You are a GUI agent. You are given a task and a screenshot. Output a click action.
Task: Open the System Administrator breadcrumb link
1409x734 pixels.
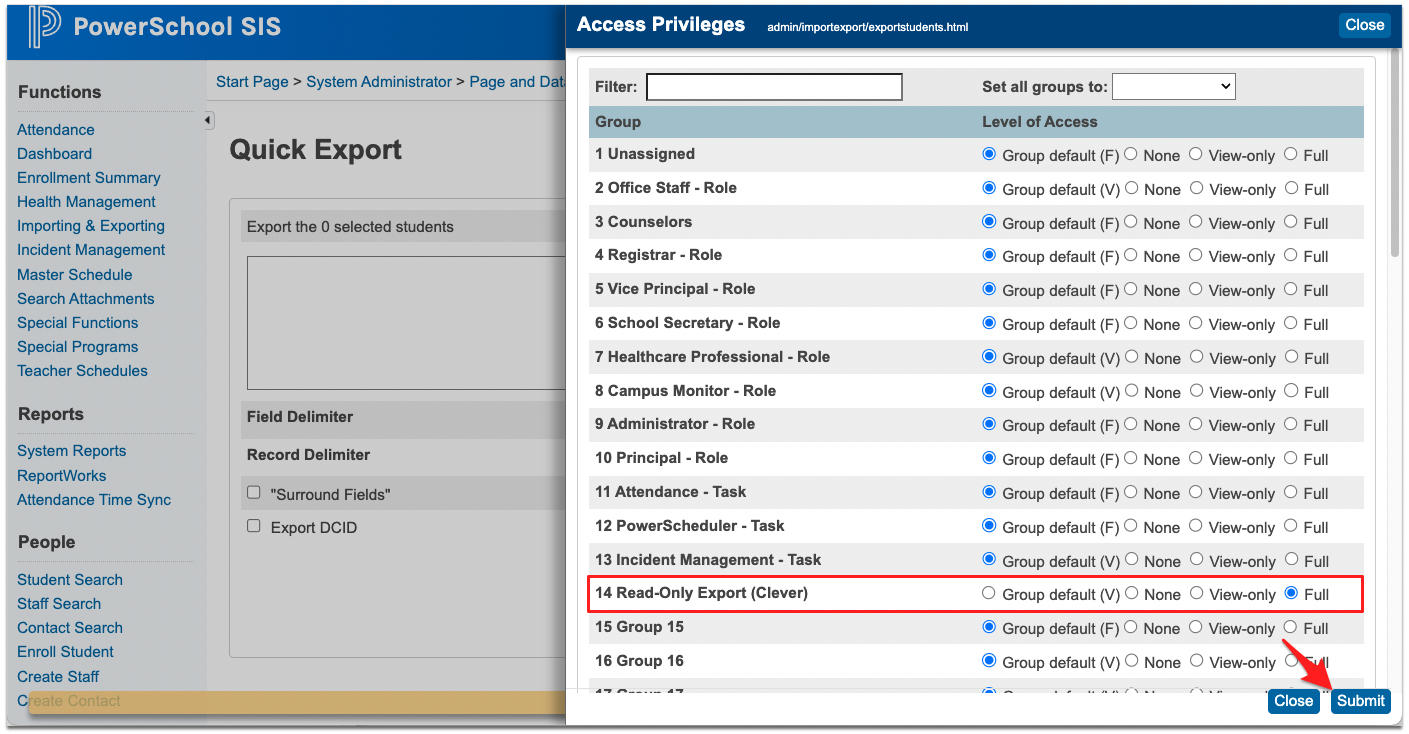click(378, 81)
